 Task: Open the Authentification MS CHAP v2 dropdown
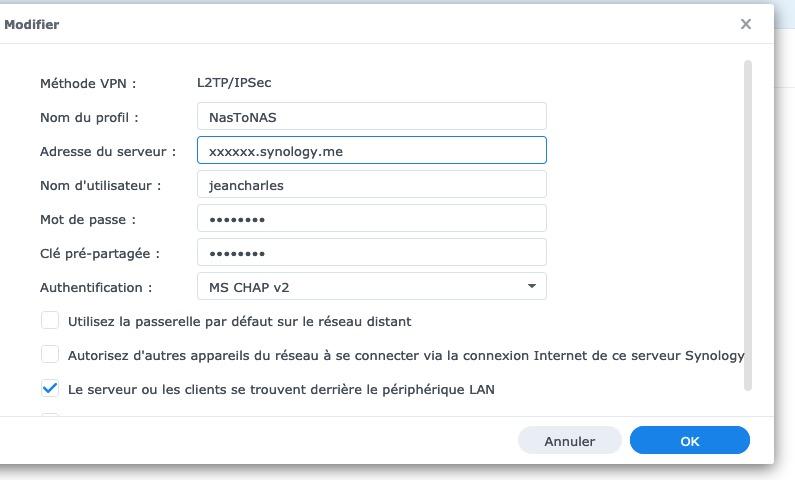(x=371, y=286)
